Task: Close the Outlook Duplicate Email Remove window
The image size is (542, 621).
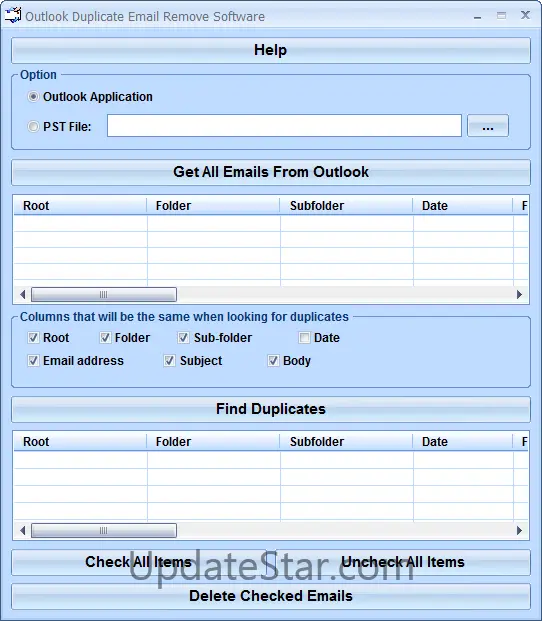Action: (x=525, y=15)
